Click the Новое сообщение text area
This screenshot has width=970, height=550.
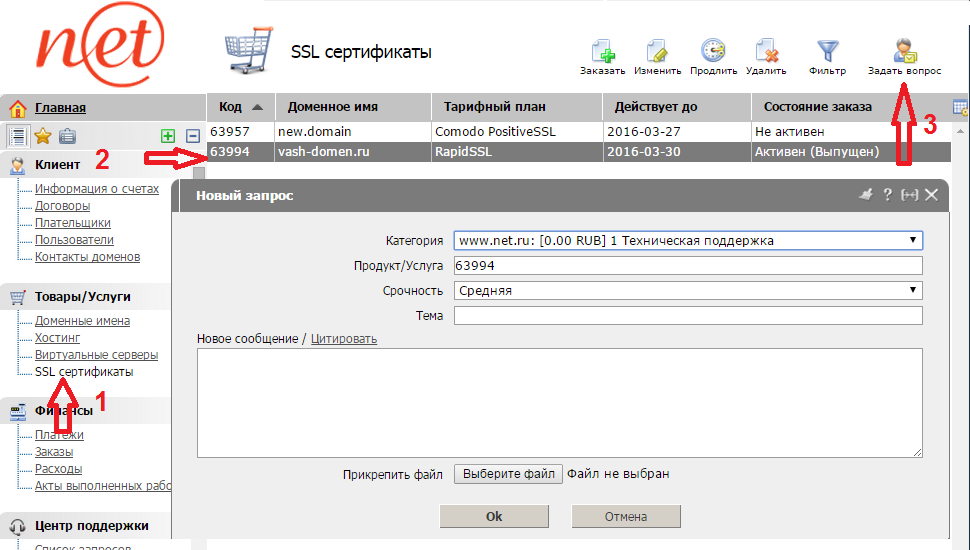pyautogui.click(x=560, y=403)
